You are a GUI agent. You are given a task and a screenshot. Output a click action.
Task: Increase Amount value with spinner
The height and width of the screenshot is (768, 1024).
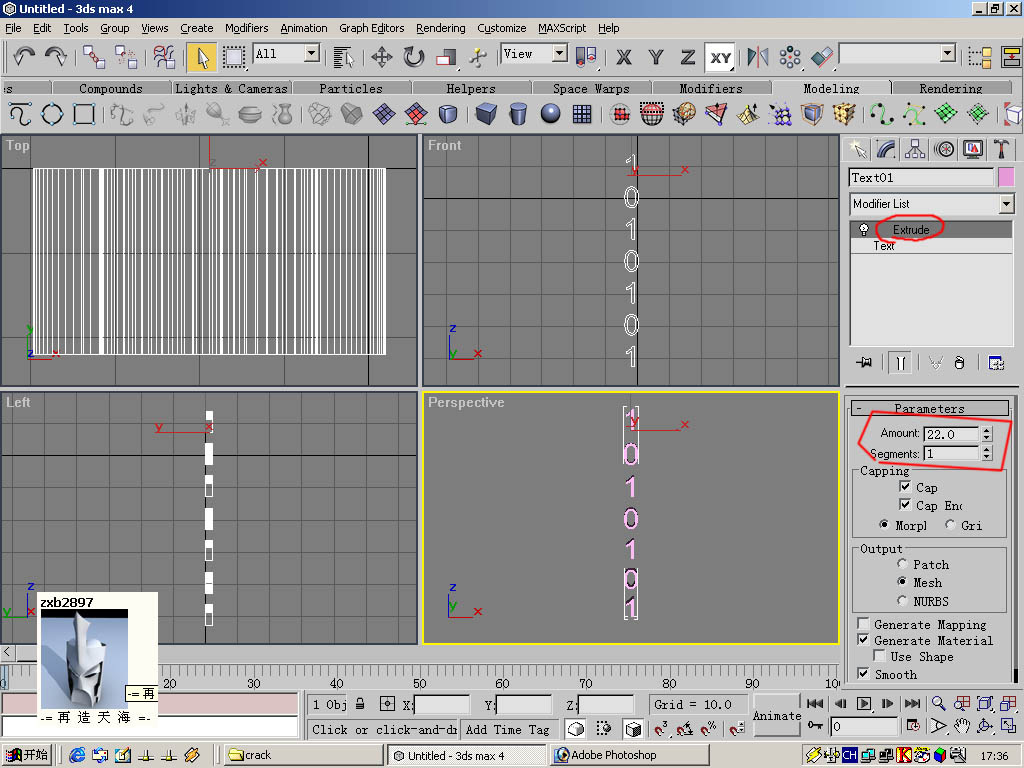(x=987, y=430)
